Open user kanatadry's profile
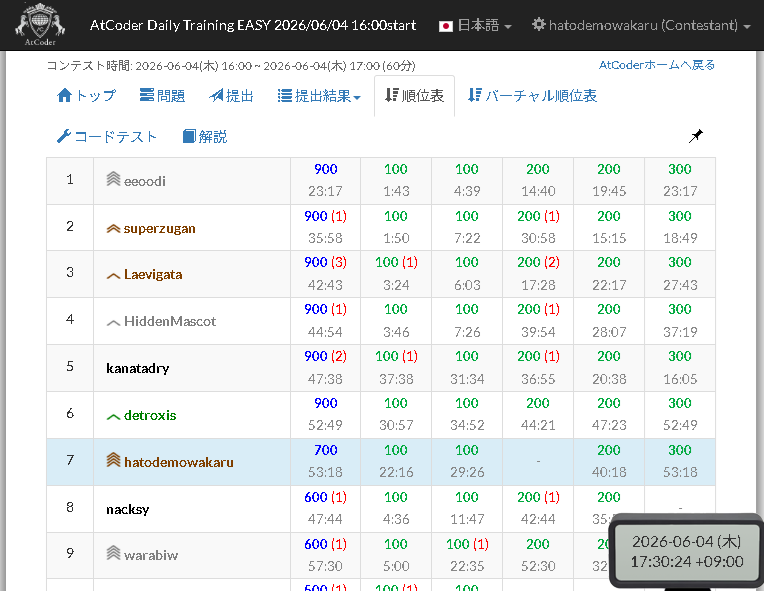Viewport: 764px width, 591px height. pyautogui.click(x=137, y=368)
